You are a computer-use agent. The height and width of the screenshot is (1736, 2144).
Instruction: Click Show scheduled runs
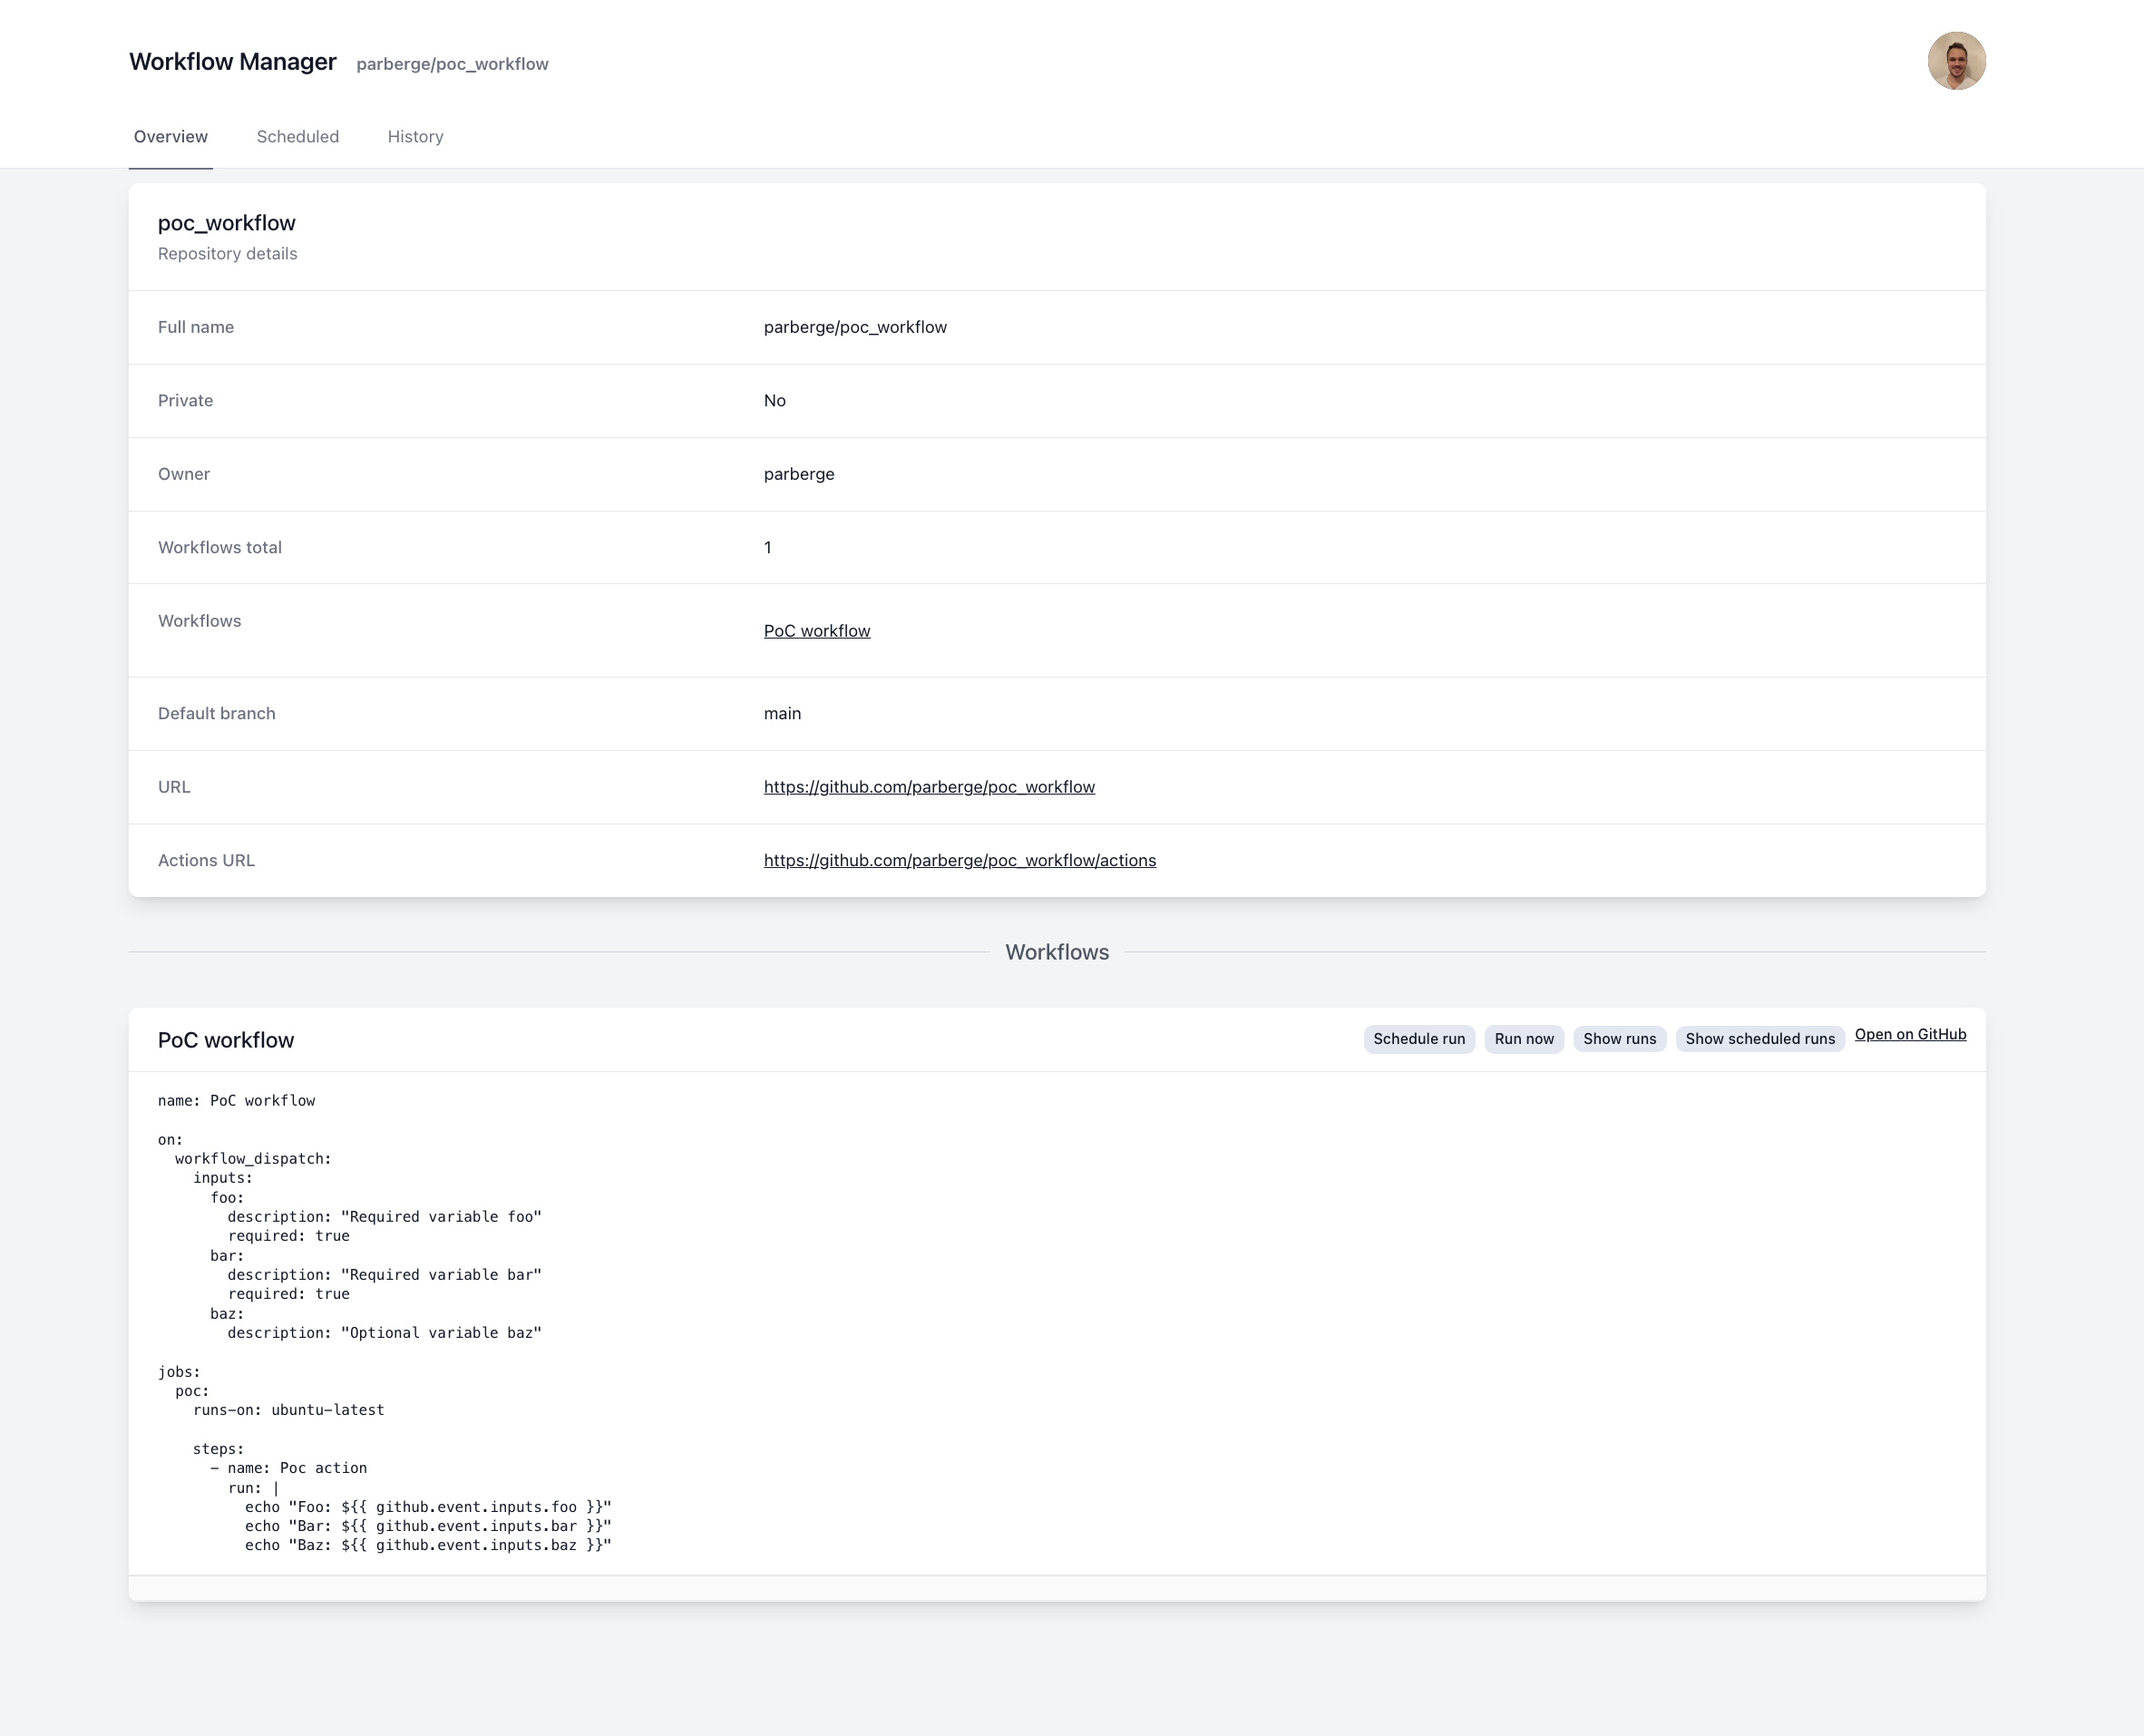pyautogui.click(x=1760, y=1039)
